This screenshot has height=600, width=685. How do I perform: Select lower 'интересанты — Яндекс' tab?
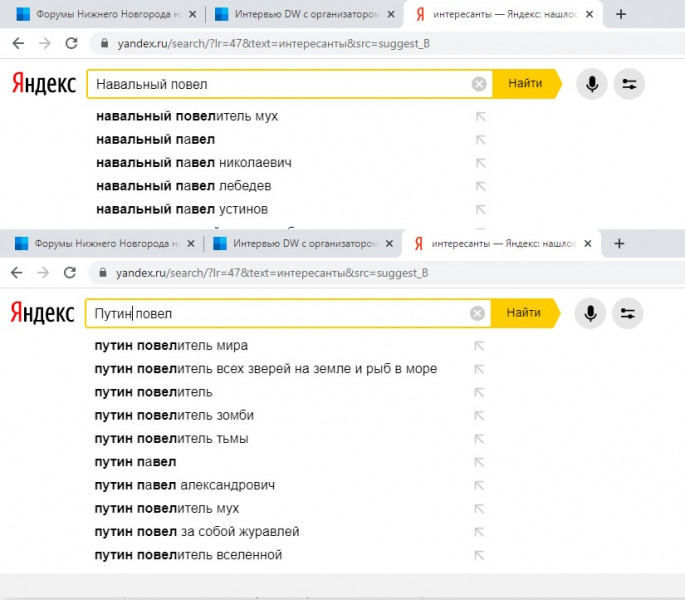tap(502, 244)
